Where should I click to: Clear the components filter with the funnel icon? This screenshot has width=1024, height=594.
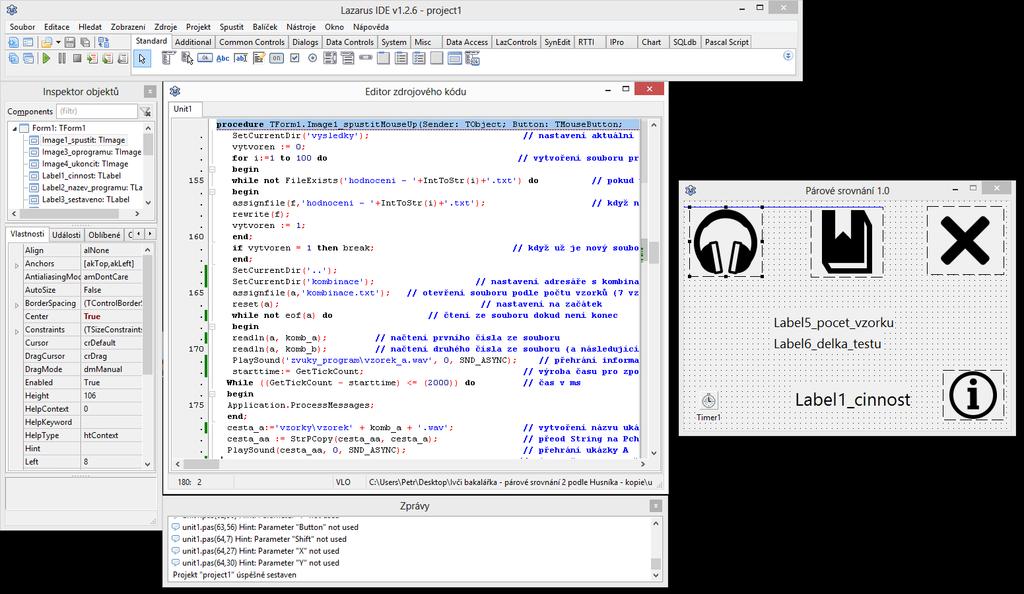tap(145, 112)
